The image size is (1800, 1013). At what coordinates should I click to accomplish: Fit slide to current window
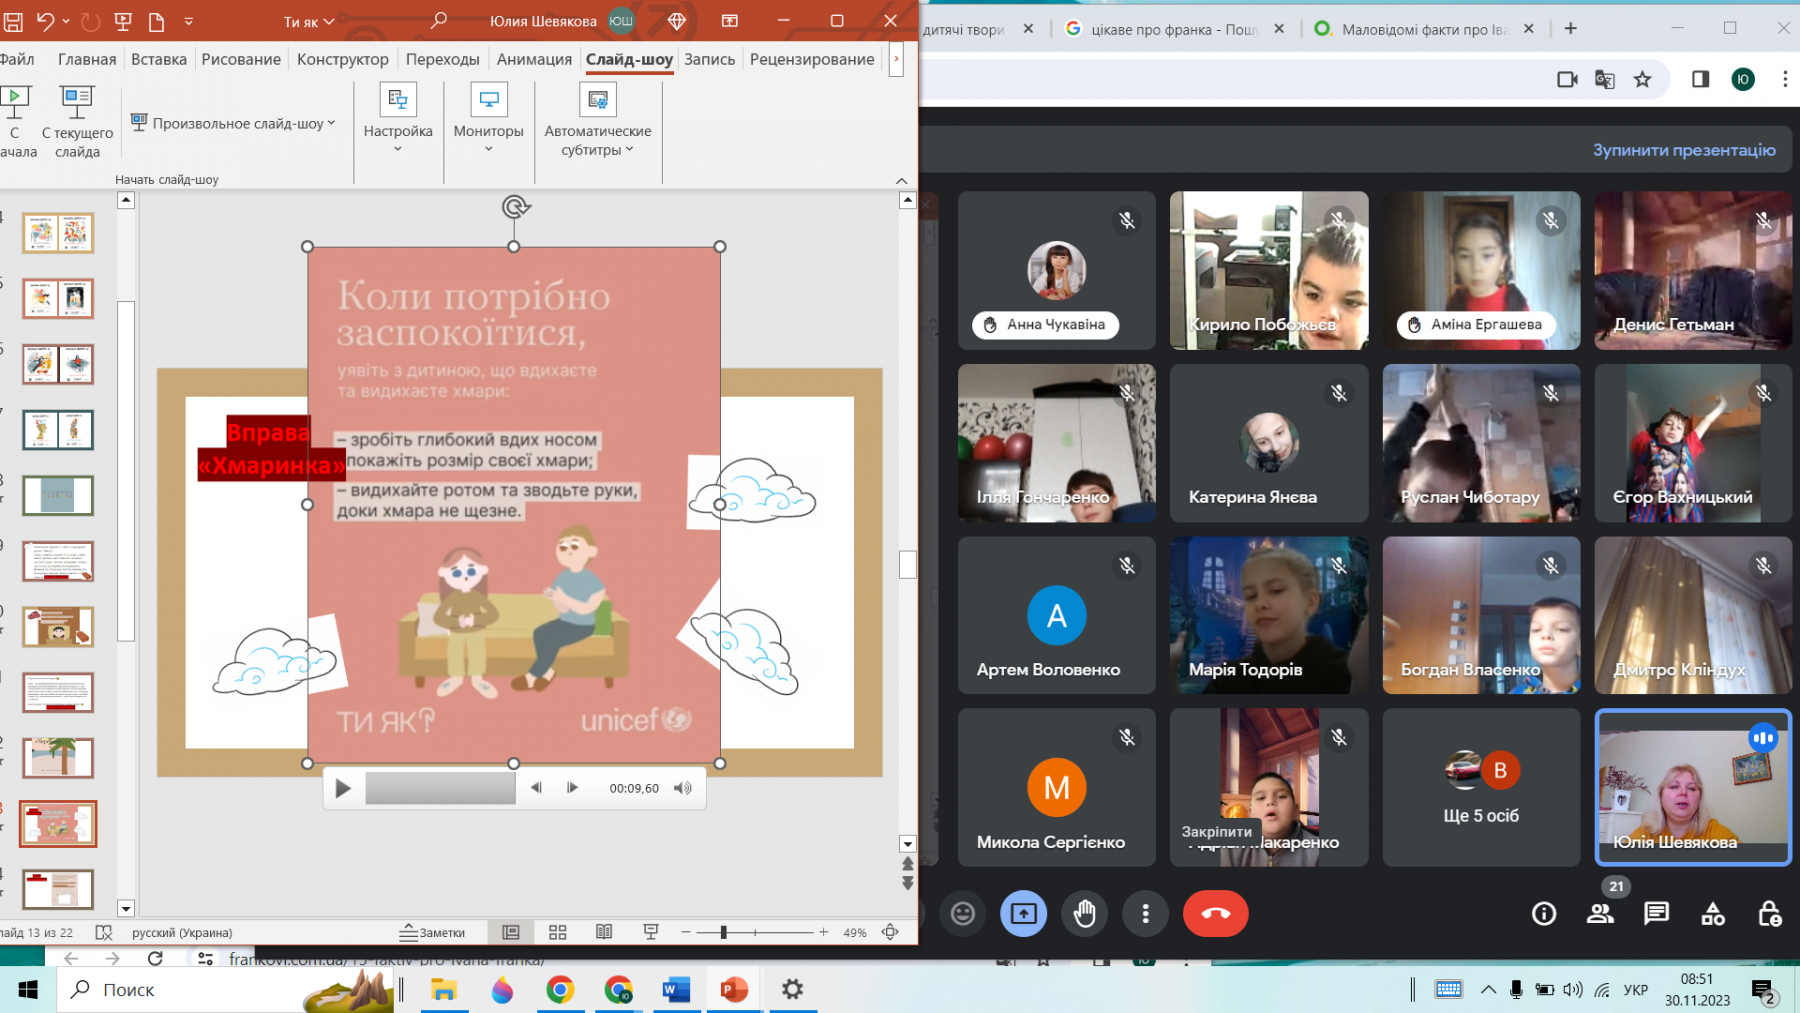pyautogui.click(x=890, y=932)
